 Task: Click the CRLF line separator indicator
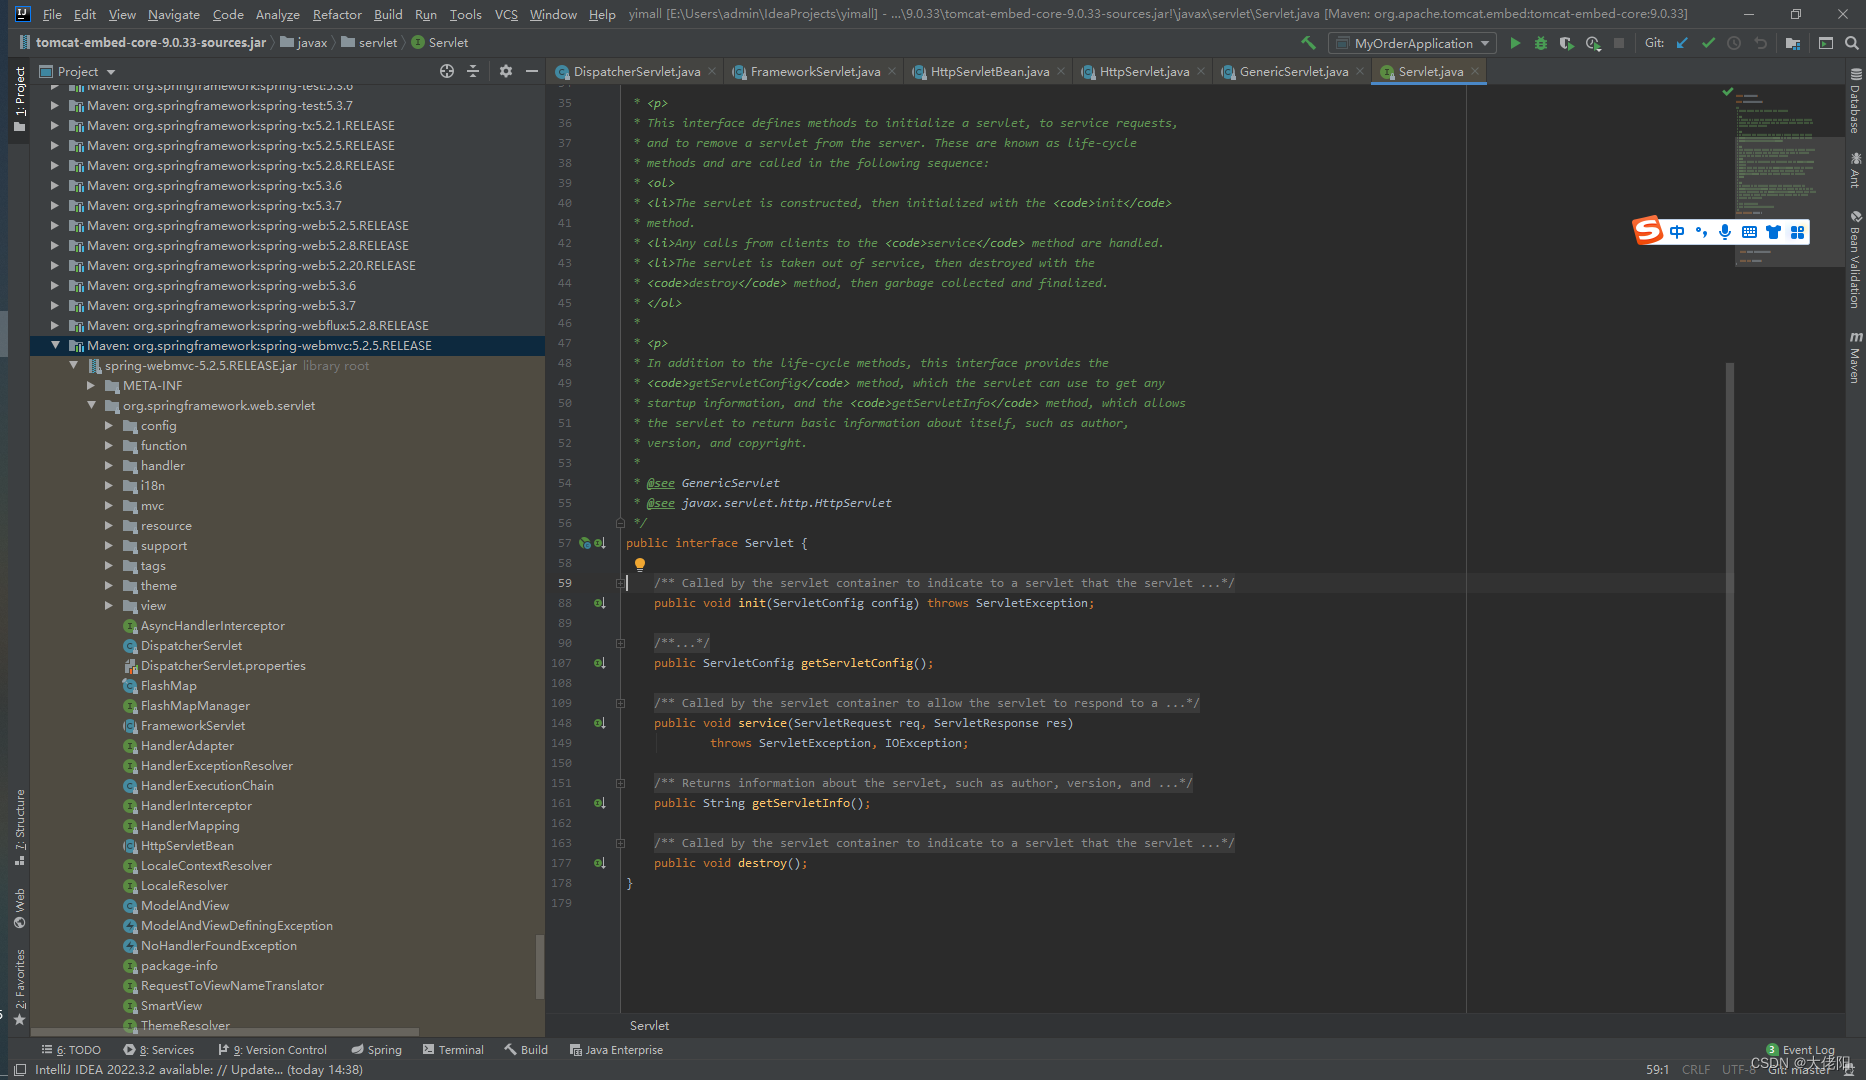point(1696,1069)
